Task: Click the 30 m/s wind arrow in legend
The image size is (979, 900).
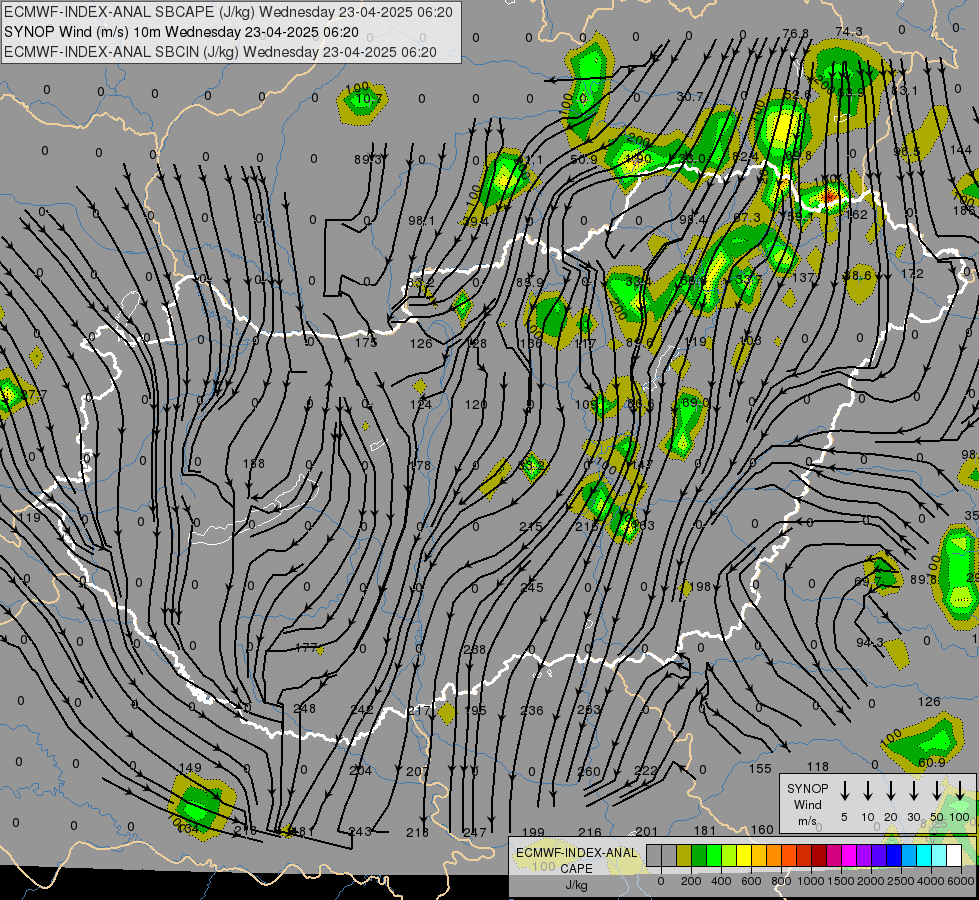Action: pyautogui.click(x=913, y=790)
